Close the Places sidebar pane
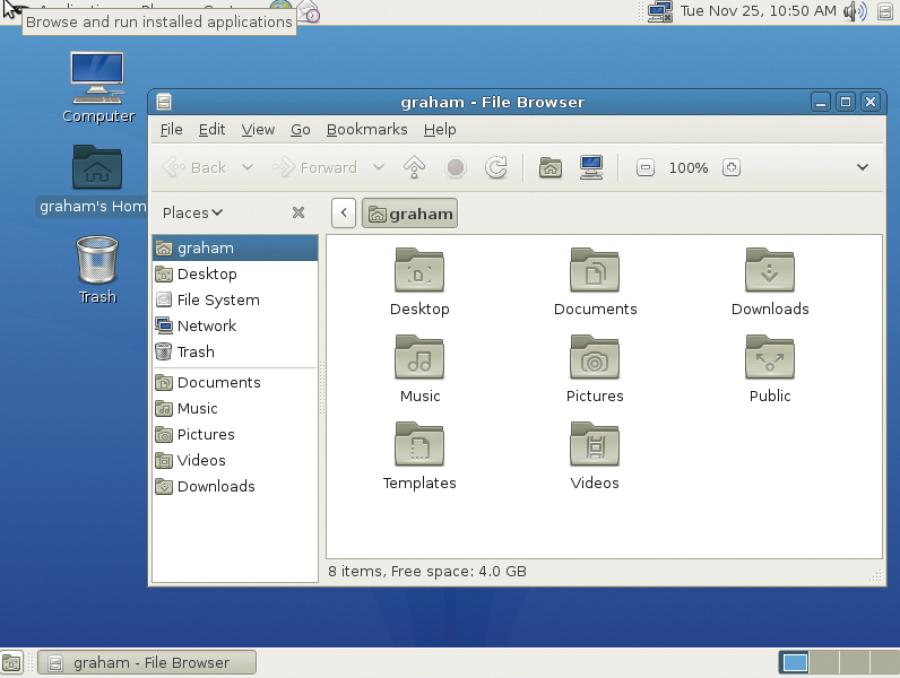Screen dimensions: 900x678 pos(298,212)
